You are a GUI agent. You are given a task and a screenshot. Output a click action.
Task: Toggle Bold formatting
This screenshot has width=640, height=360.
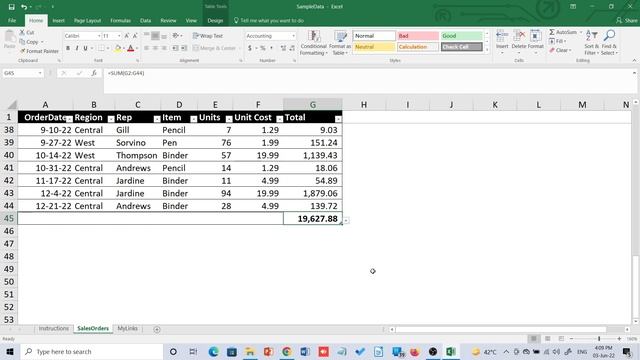click(x=68, y=48)
